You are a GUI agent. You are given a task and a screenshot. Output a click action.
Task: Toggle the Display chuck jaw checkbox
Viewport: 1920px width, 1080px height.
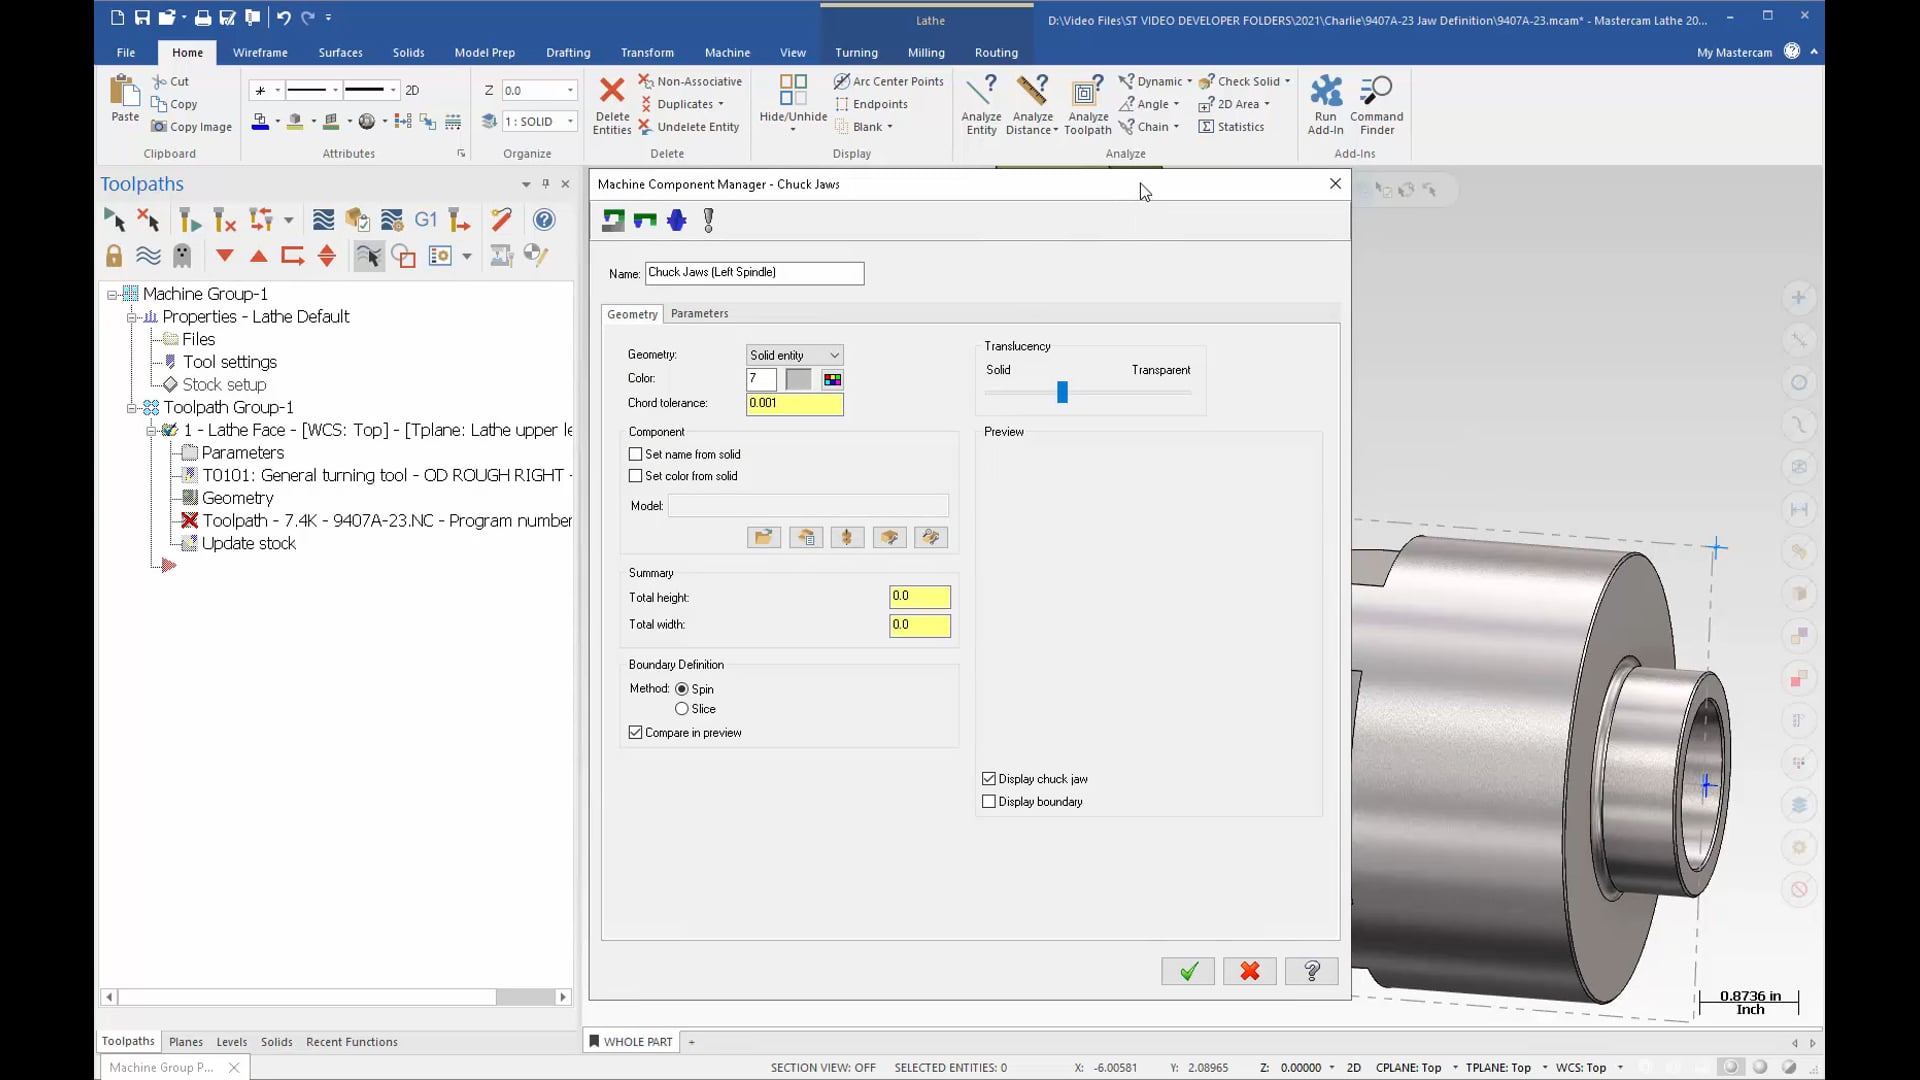pyautogui.click(x=990, y=778)
